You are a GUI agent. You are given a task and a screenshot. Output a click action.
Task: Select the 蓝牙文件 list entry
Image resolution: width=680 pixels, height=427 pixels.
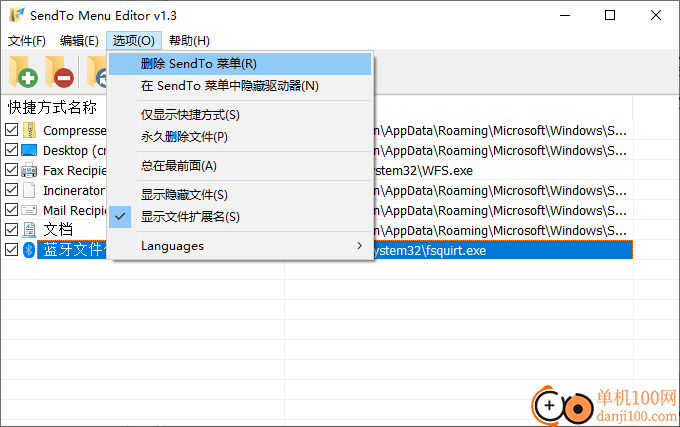[72, 250]
